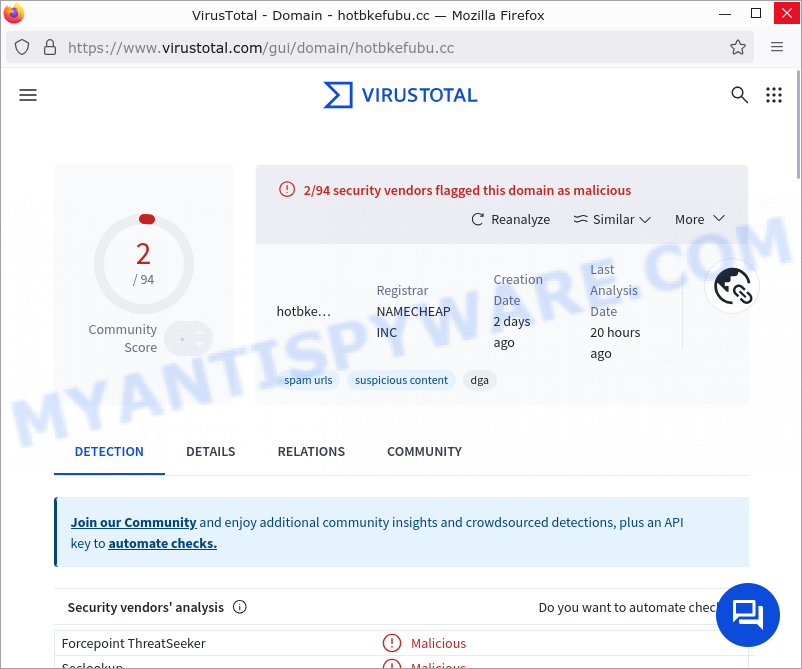
Task: Click the security vendors' analysis info icon
Action: pos(240,607)
